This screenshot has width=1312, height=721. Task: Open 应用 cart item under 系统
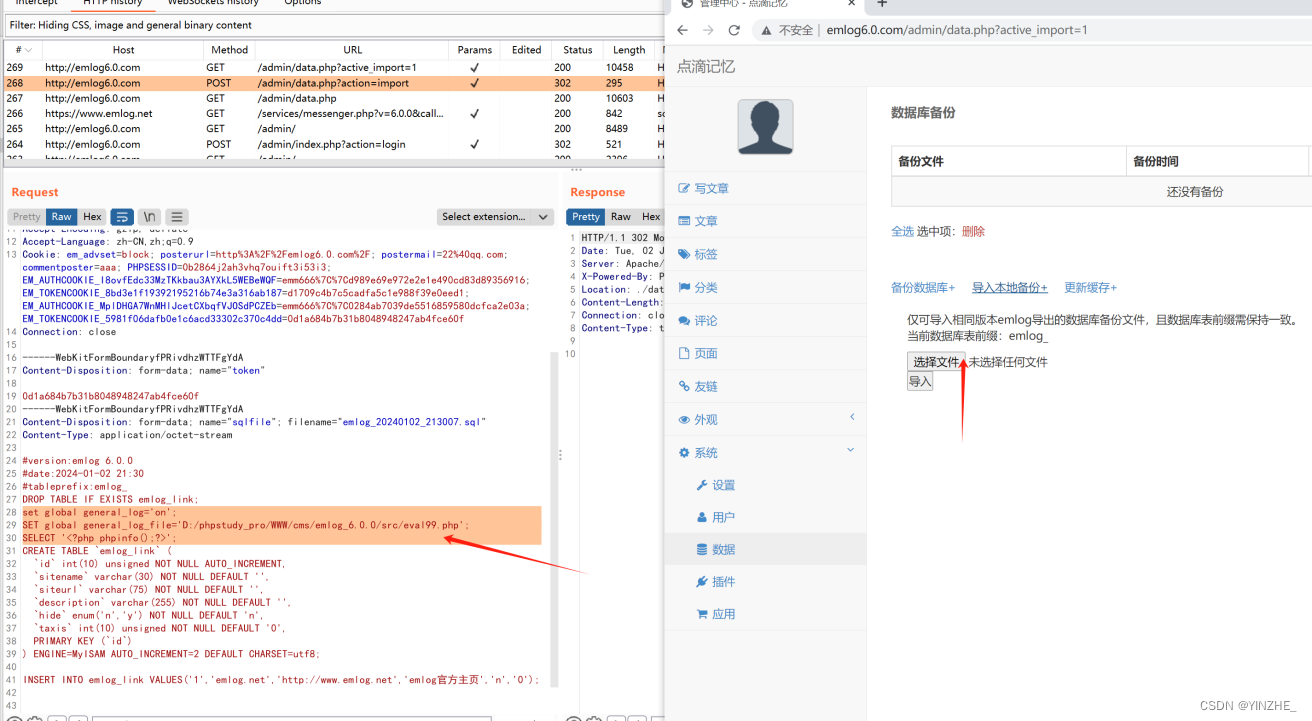point(716,614)
